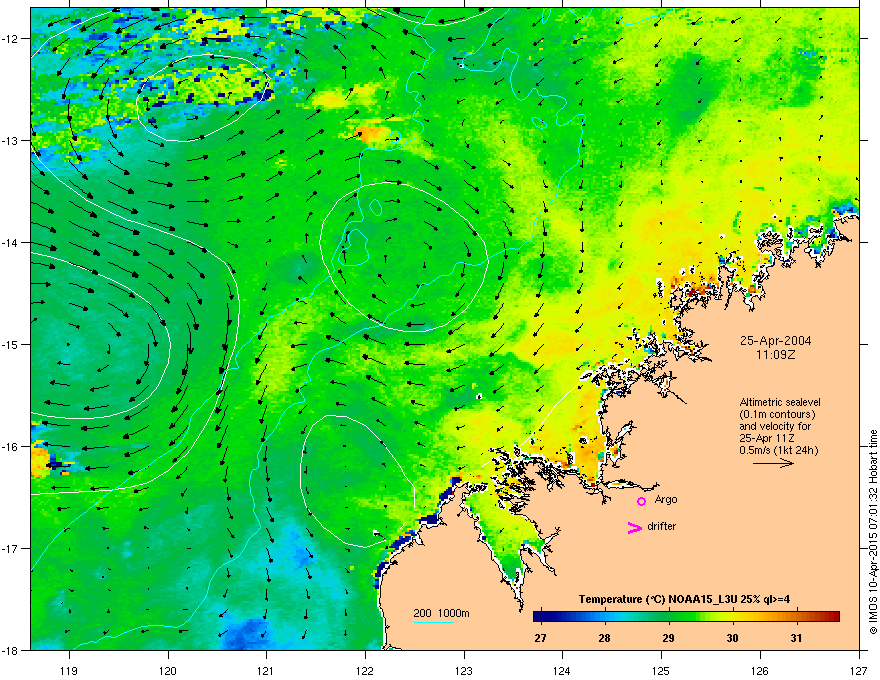
Task: Click the latitude axis label '-15'
Action: click(11, 344)
